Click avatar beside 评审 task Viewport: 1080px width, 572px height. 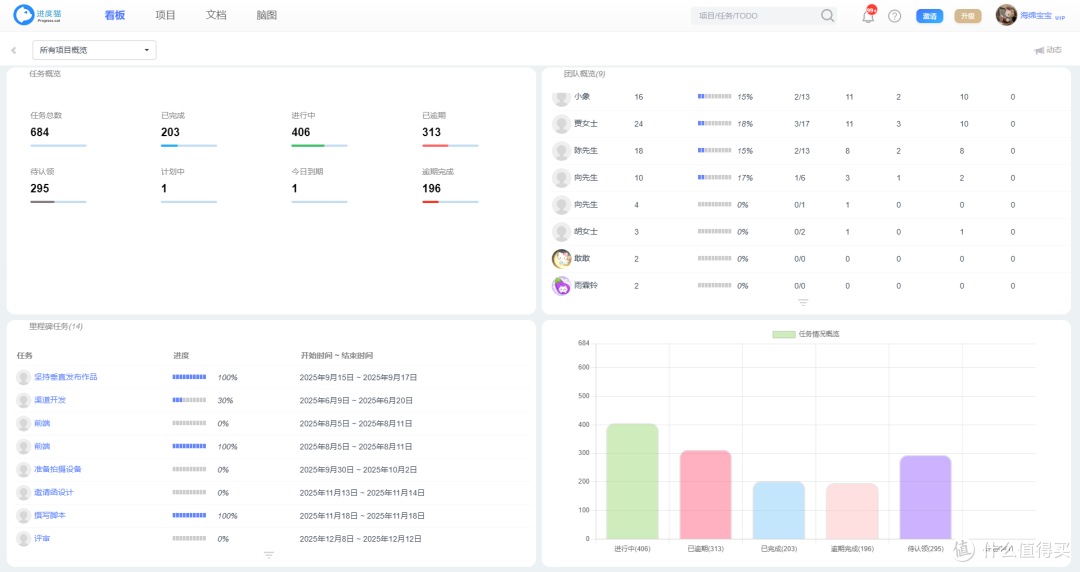23,539
